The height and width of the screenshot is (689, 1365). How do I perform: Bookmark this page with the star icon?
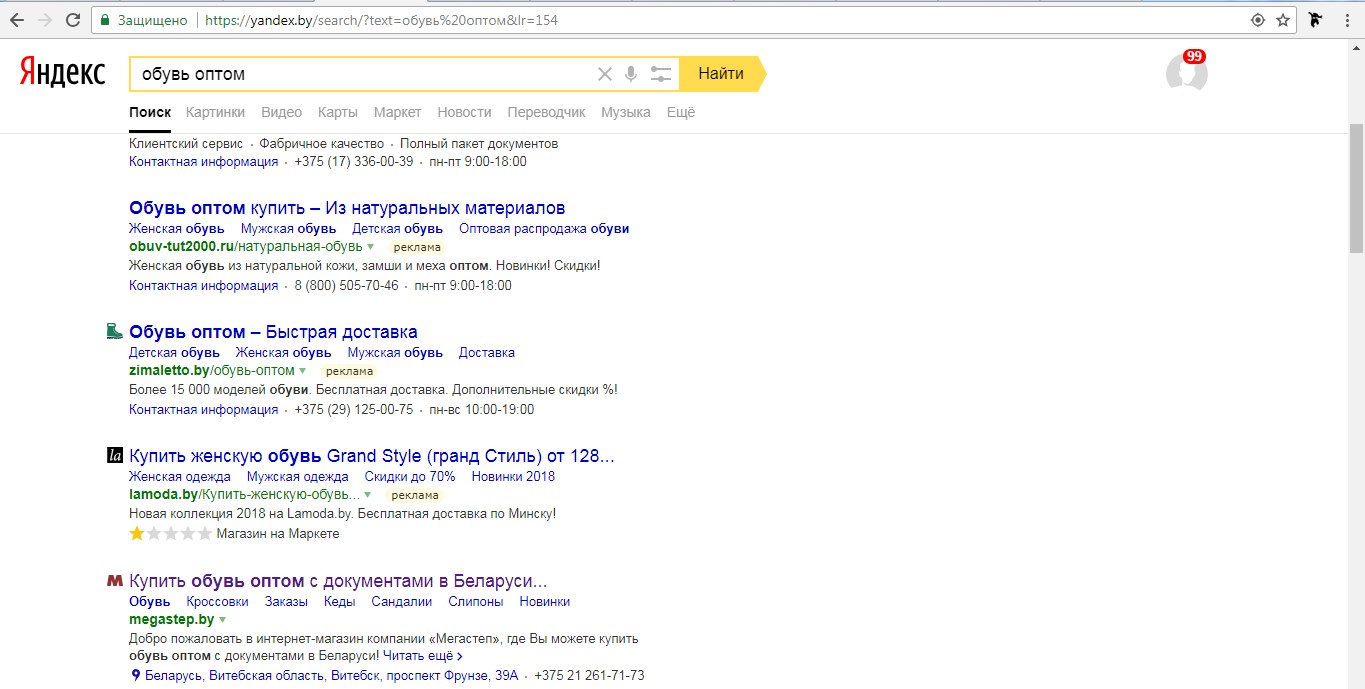[1283, 20]
